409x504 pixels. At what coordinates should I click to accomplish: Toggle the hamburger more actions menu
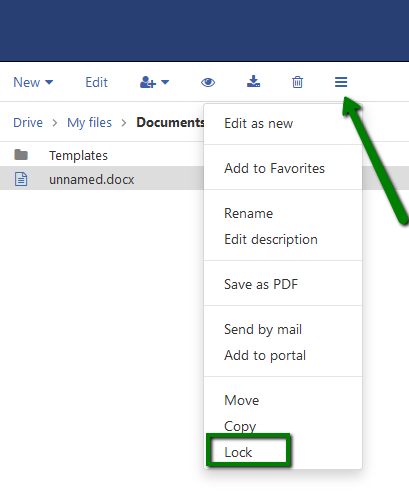pos(341,82)
